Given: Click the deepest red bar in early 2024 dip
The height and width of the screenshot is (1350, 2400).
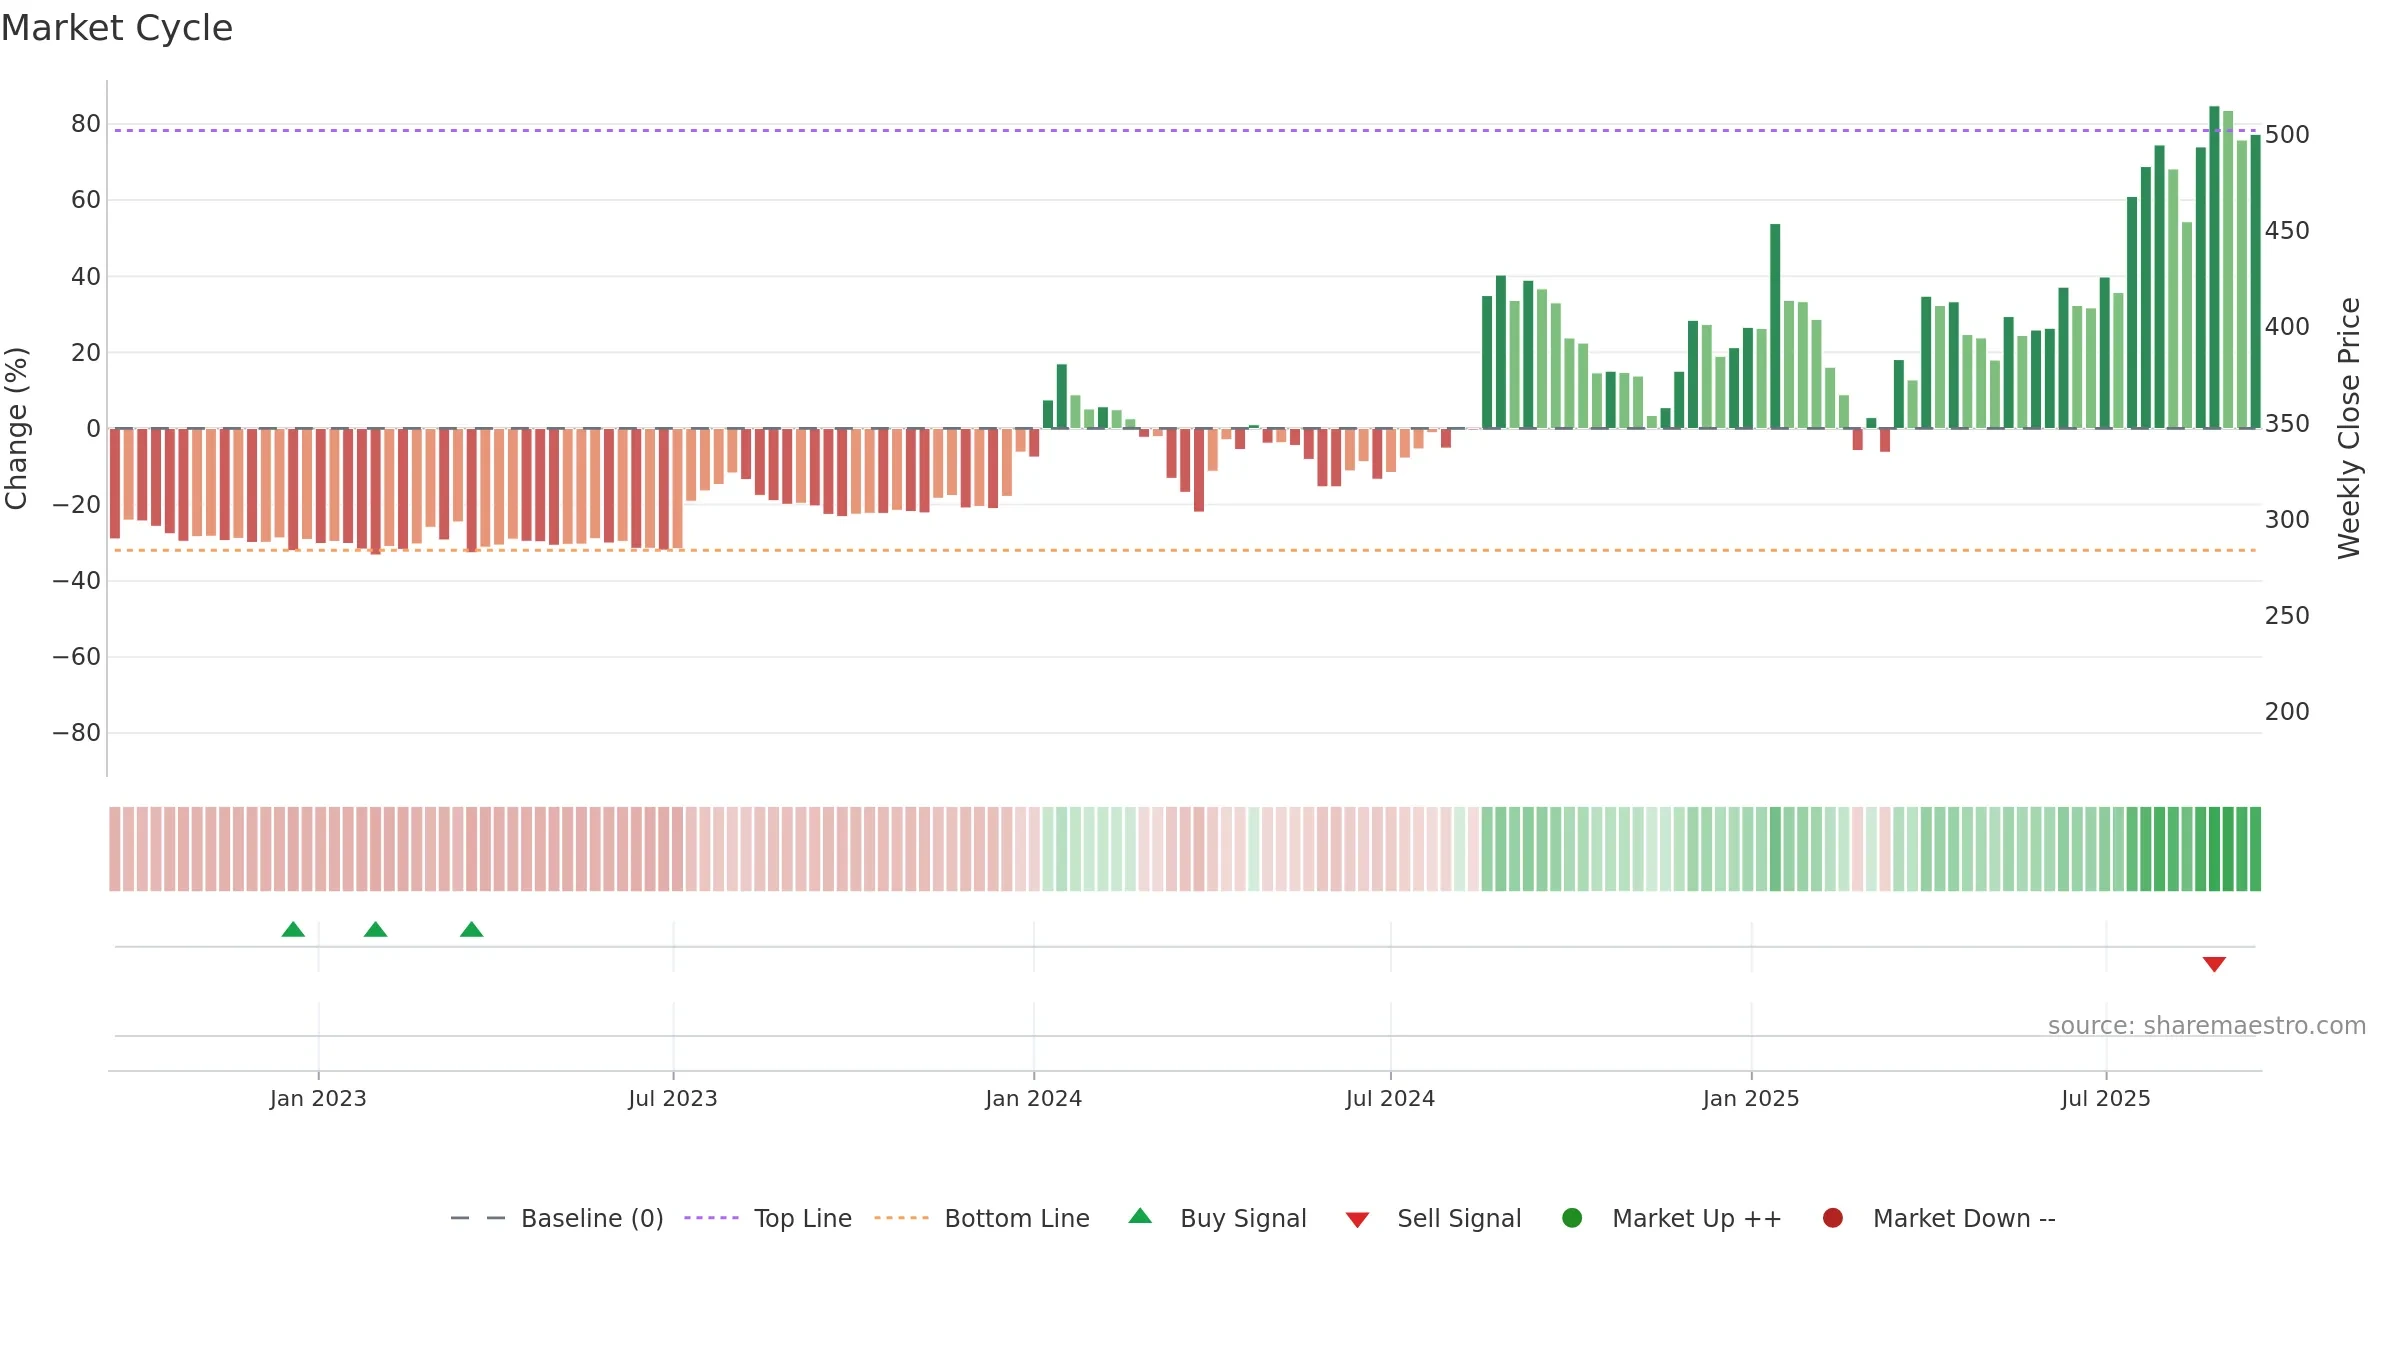Looking at the screenshot, I should [x=1199, y=470].
